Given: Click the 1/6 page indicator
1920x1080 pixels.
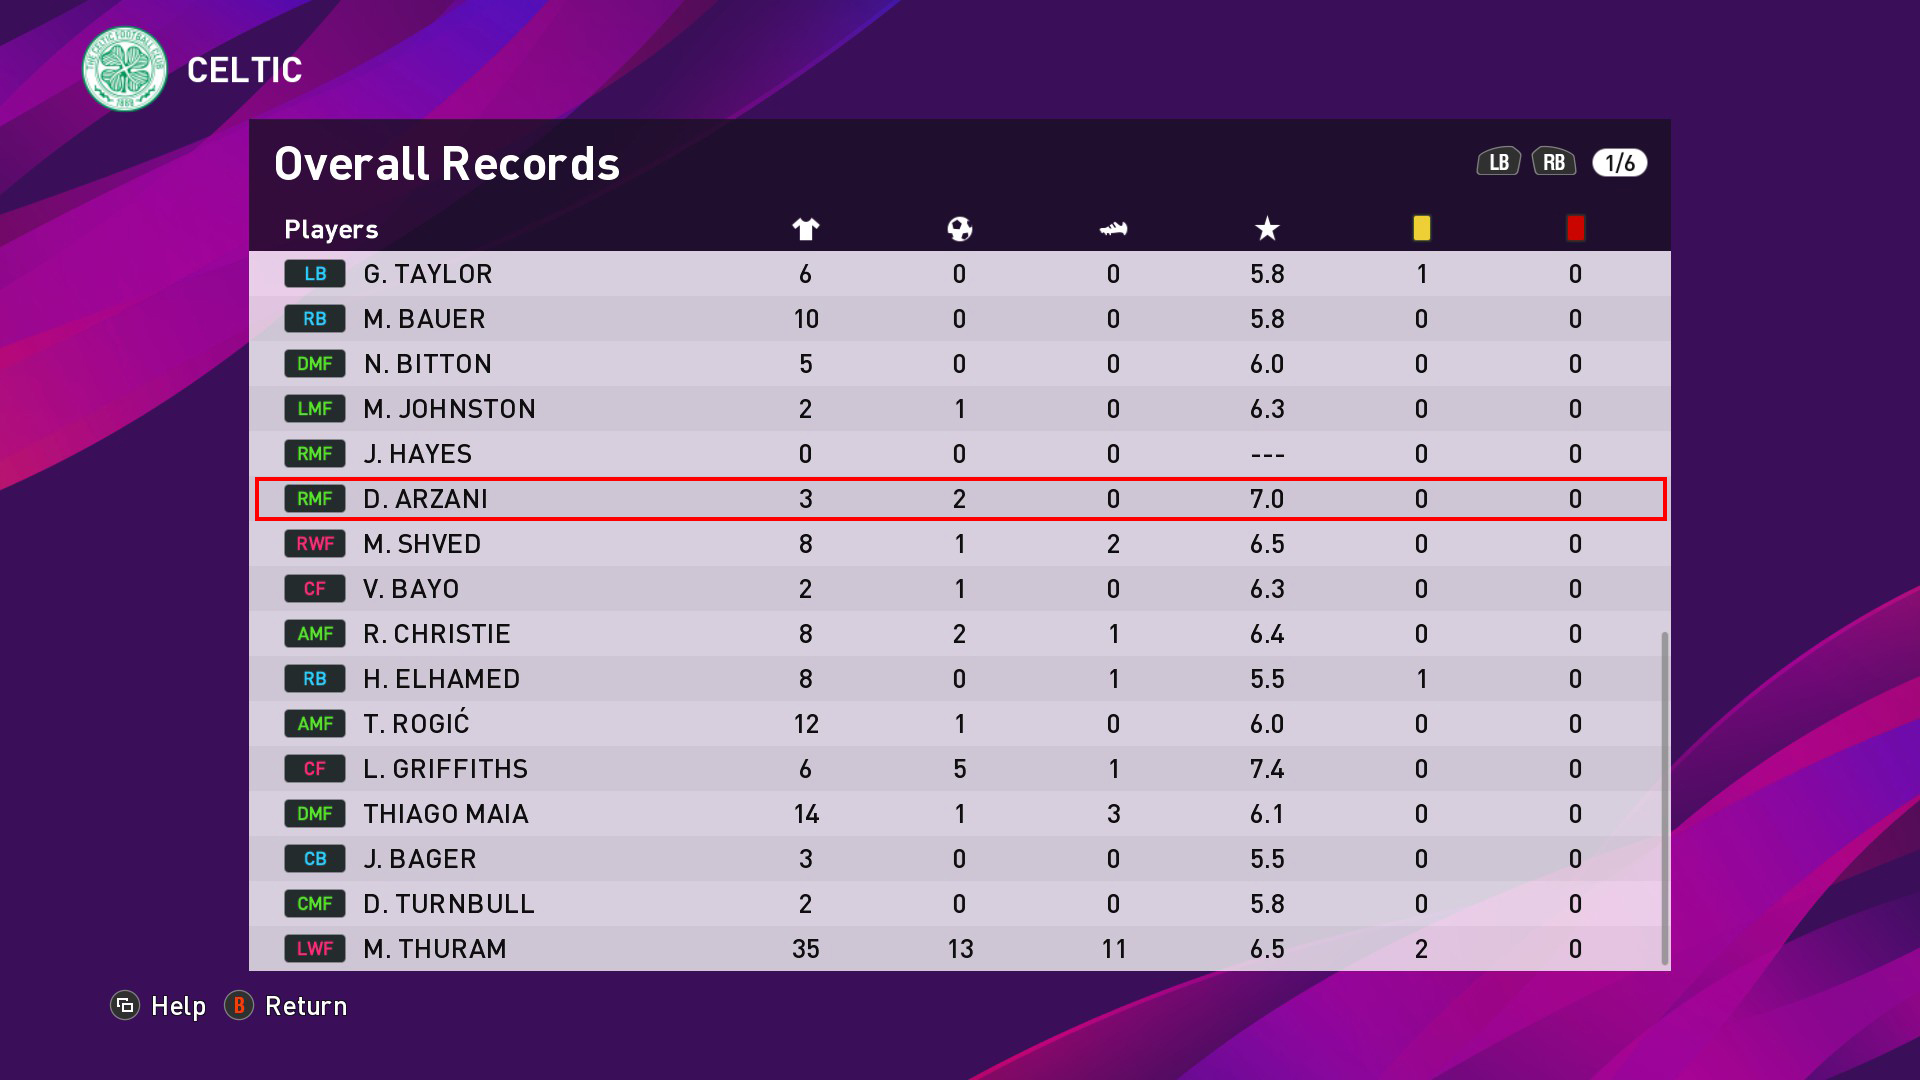Looking at the screenshot, I should click(x=1619, y=163).
